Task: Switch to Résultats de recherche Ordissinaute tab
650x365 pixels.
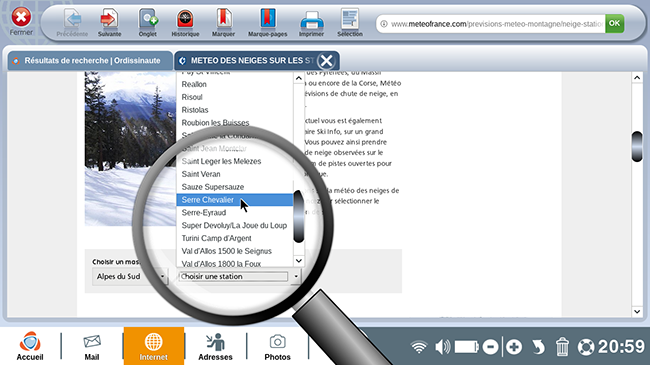Action: point(90,61)
